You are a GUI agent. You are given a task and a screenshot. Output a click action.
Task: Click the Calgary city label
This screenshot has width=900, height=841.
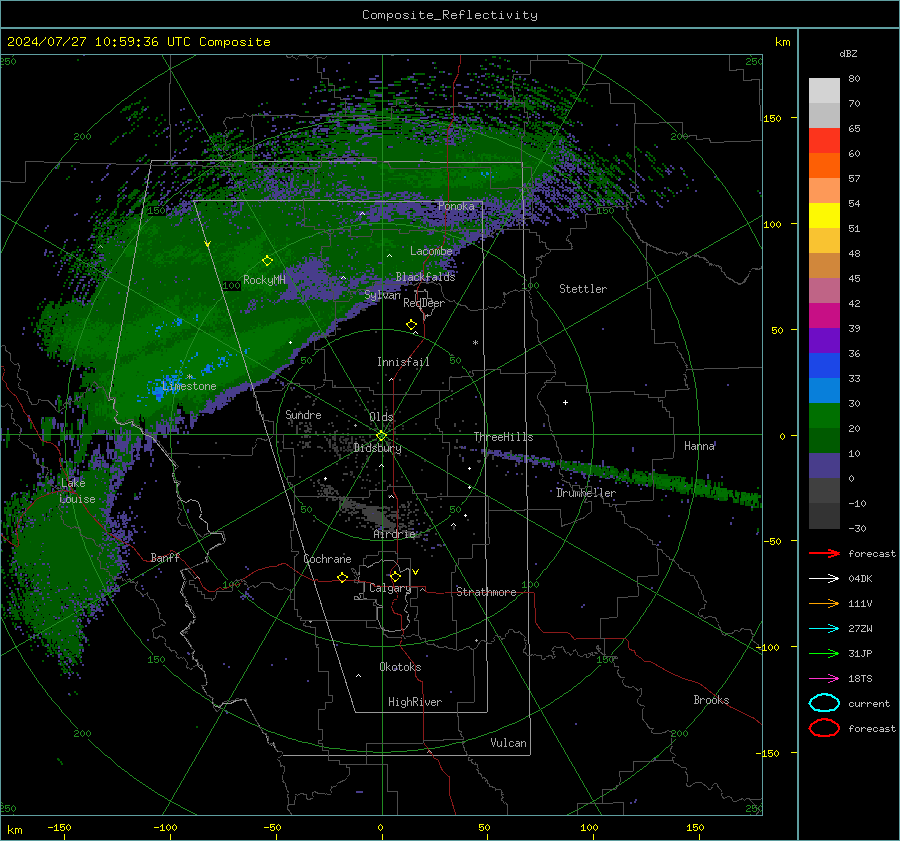390,588
